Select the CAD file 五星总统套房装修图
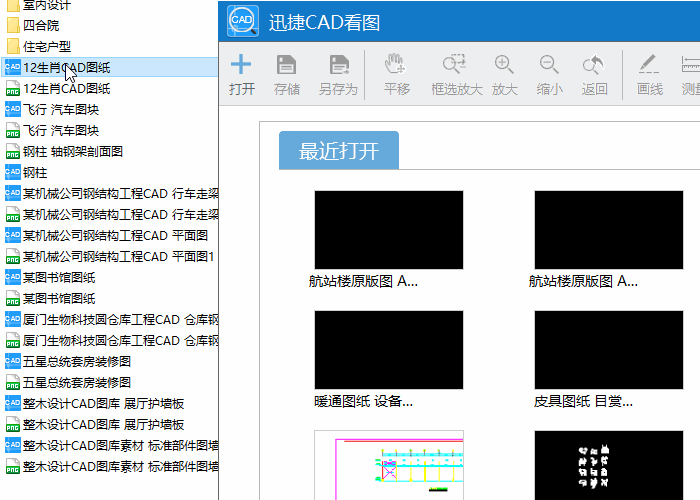The width and height of the screenshot is (700, 500). [x=67, y=361]
